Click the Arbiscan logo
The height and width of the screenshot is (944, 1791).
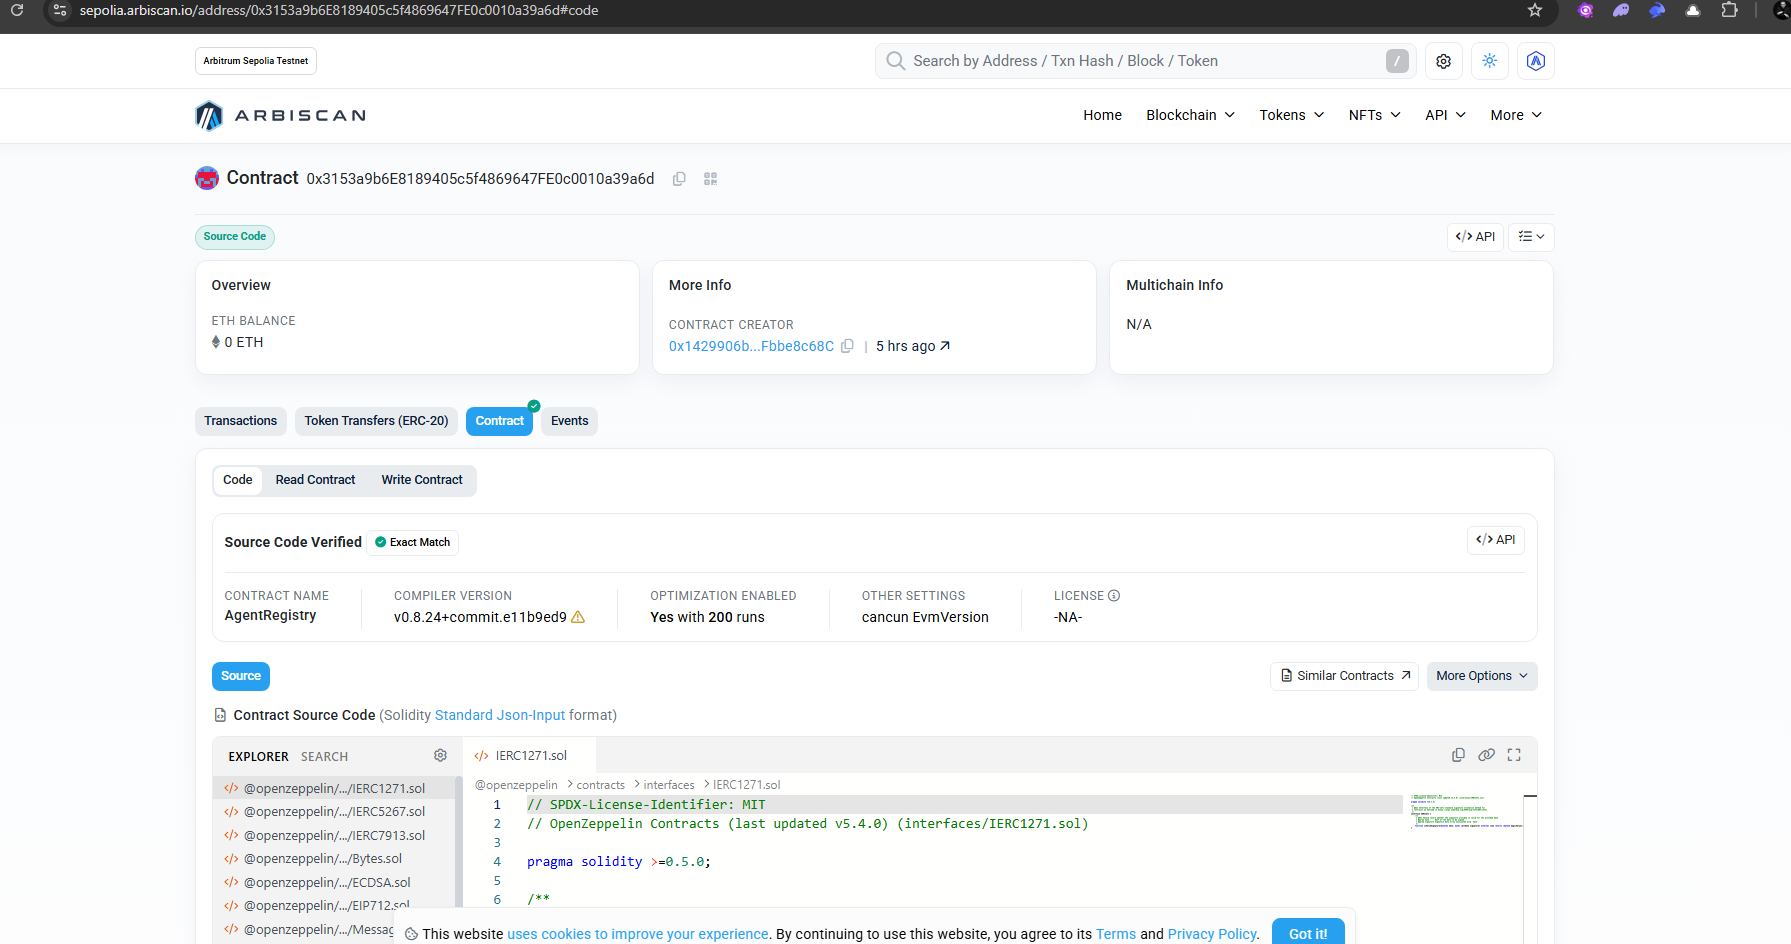click(281, 116)
